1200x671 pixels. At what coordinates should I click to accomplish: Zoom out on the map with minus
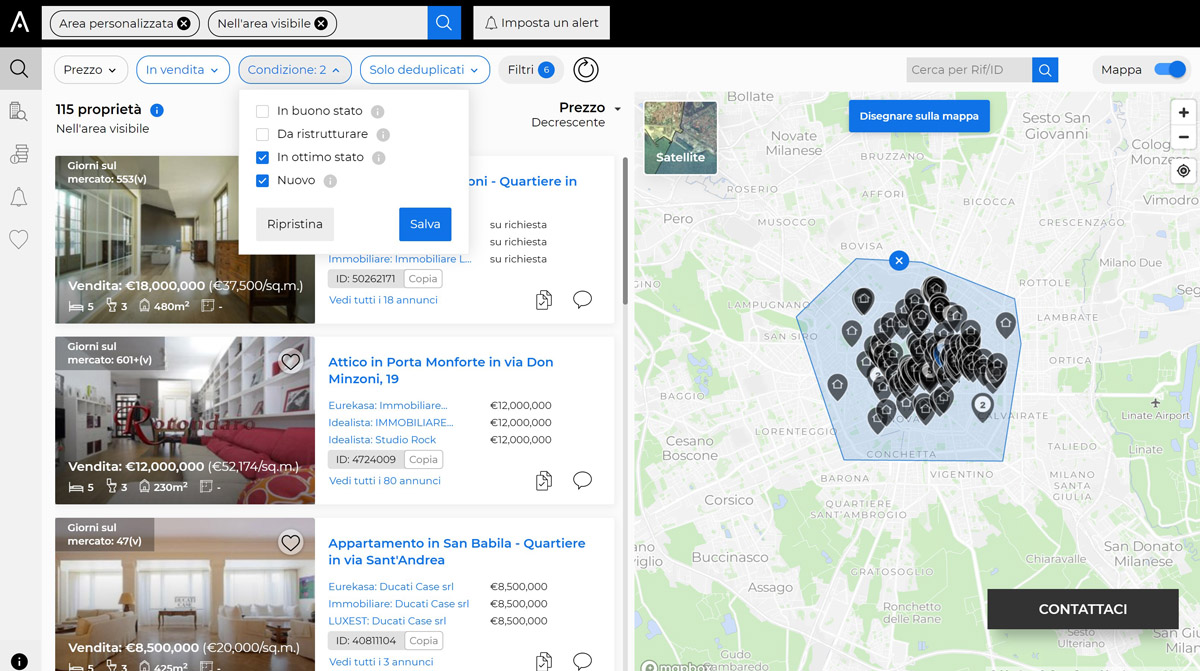click(x=1184, y=138)
